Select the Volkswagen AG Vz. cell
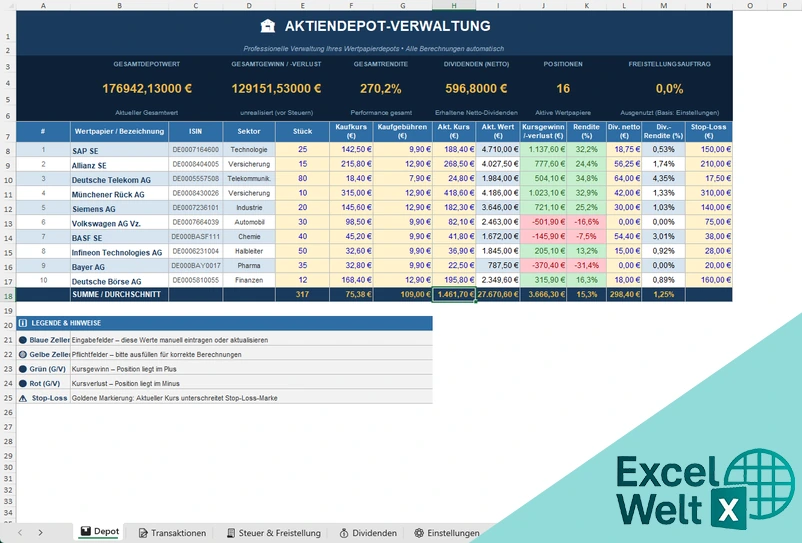This screenshot has width=802, height=543. coord(119,222)
